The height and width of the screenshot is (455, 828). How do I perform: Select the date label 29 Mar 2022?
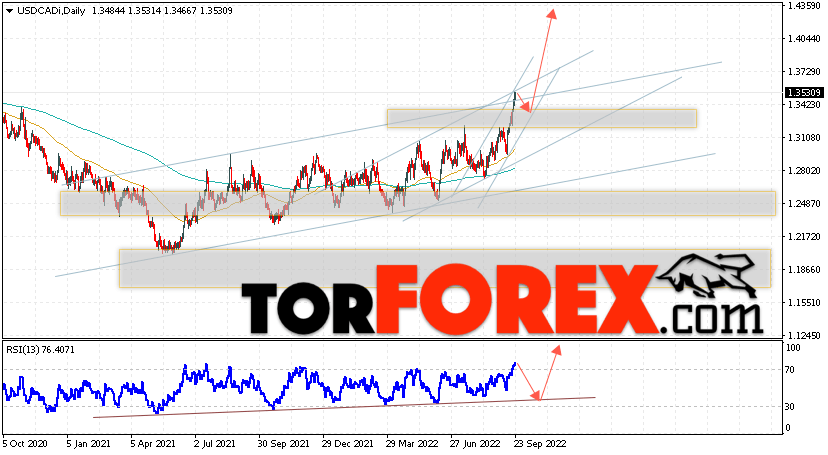pyautogui.click(x=412, y=443)
